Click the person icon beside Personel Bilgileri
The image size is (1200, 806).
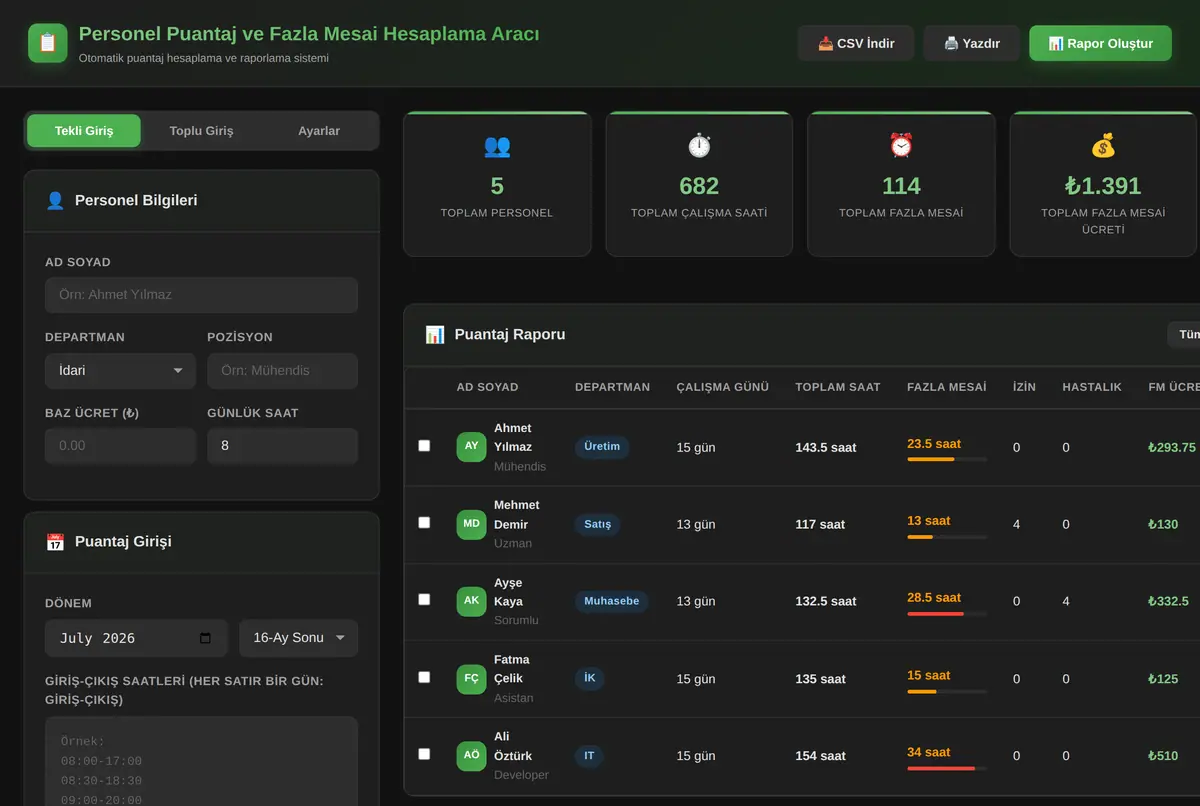(55, 201)
